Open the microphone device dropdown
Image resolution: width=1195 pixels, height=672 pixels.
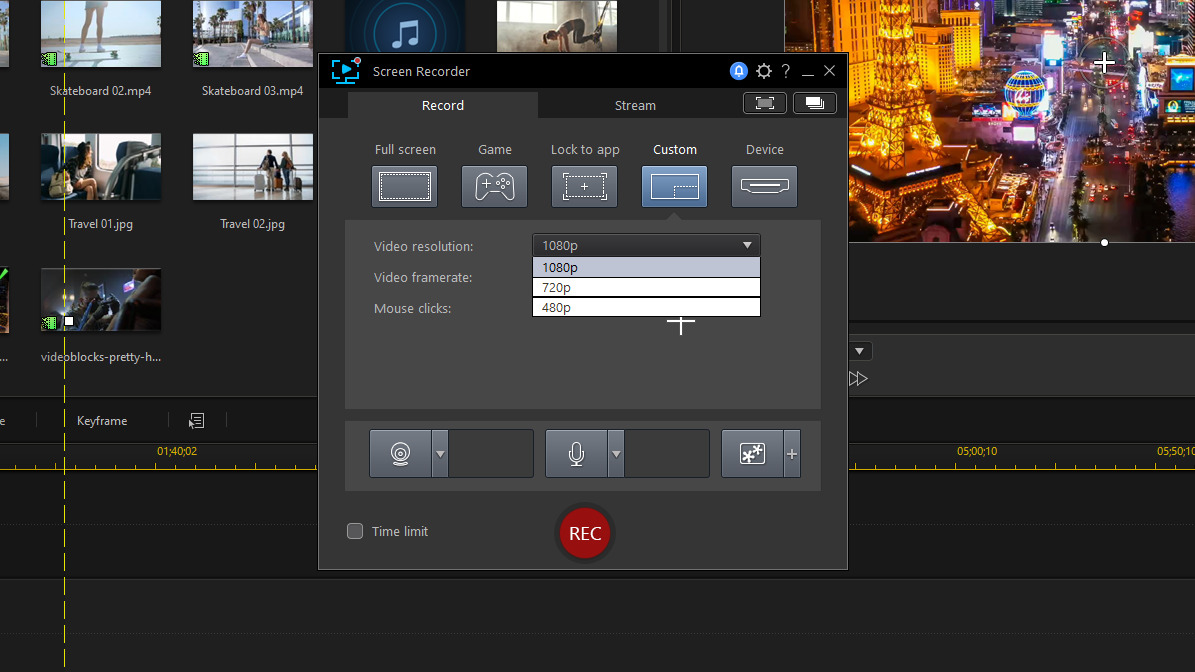(x=617, y=453)
